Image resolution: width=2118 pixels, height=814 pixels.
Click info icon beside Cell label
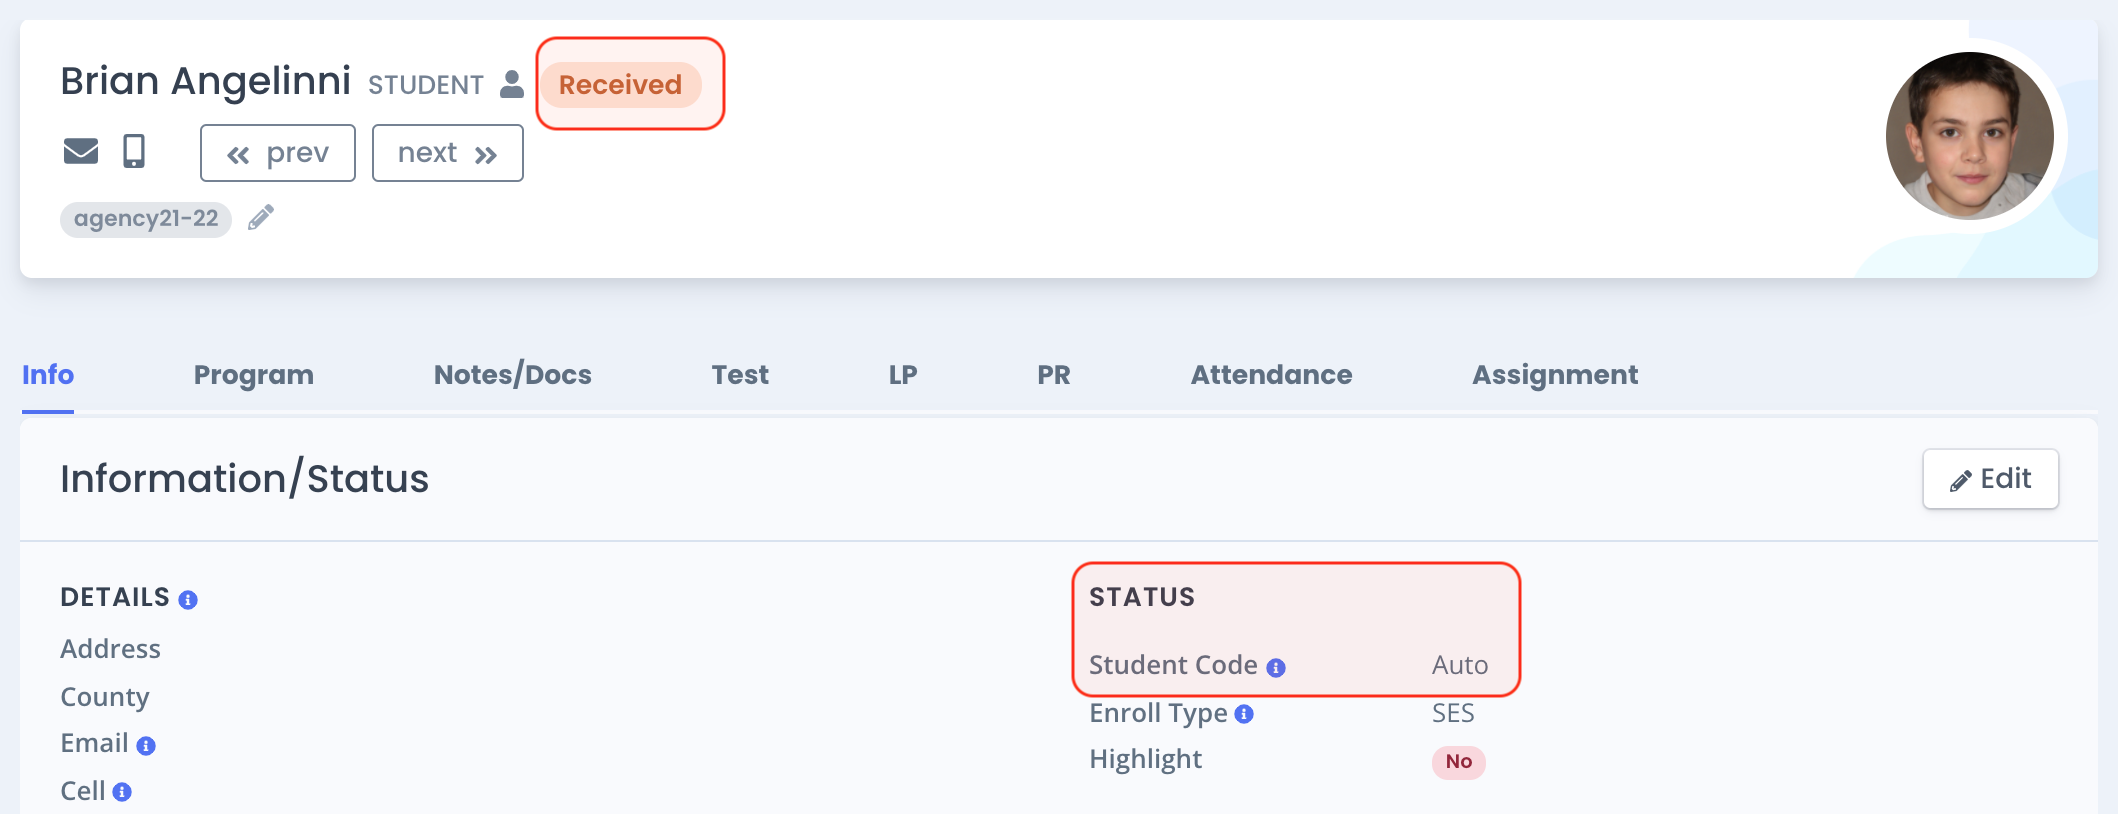pos(122,792)
